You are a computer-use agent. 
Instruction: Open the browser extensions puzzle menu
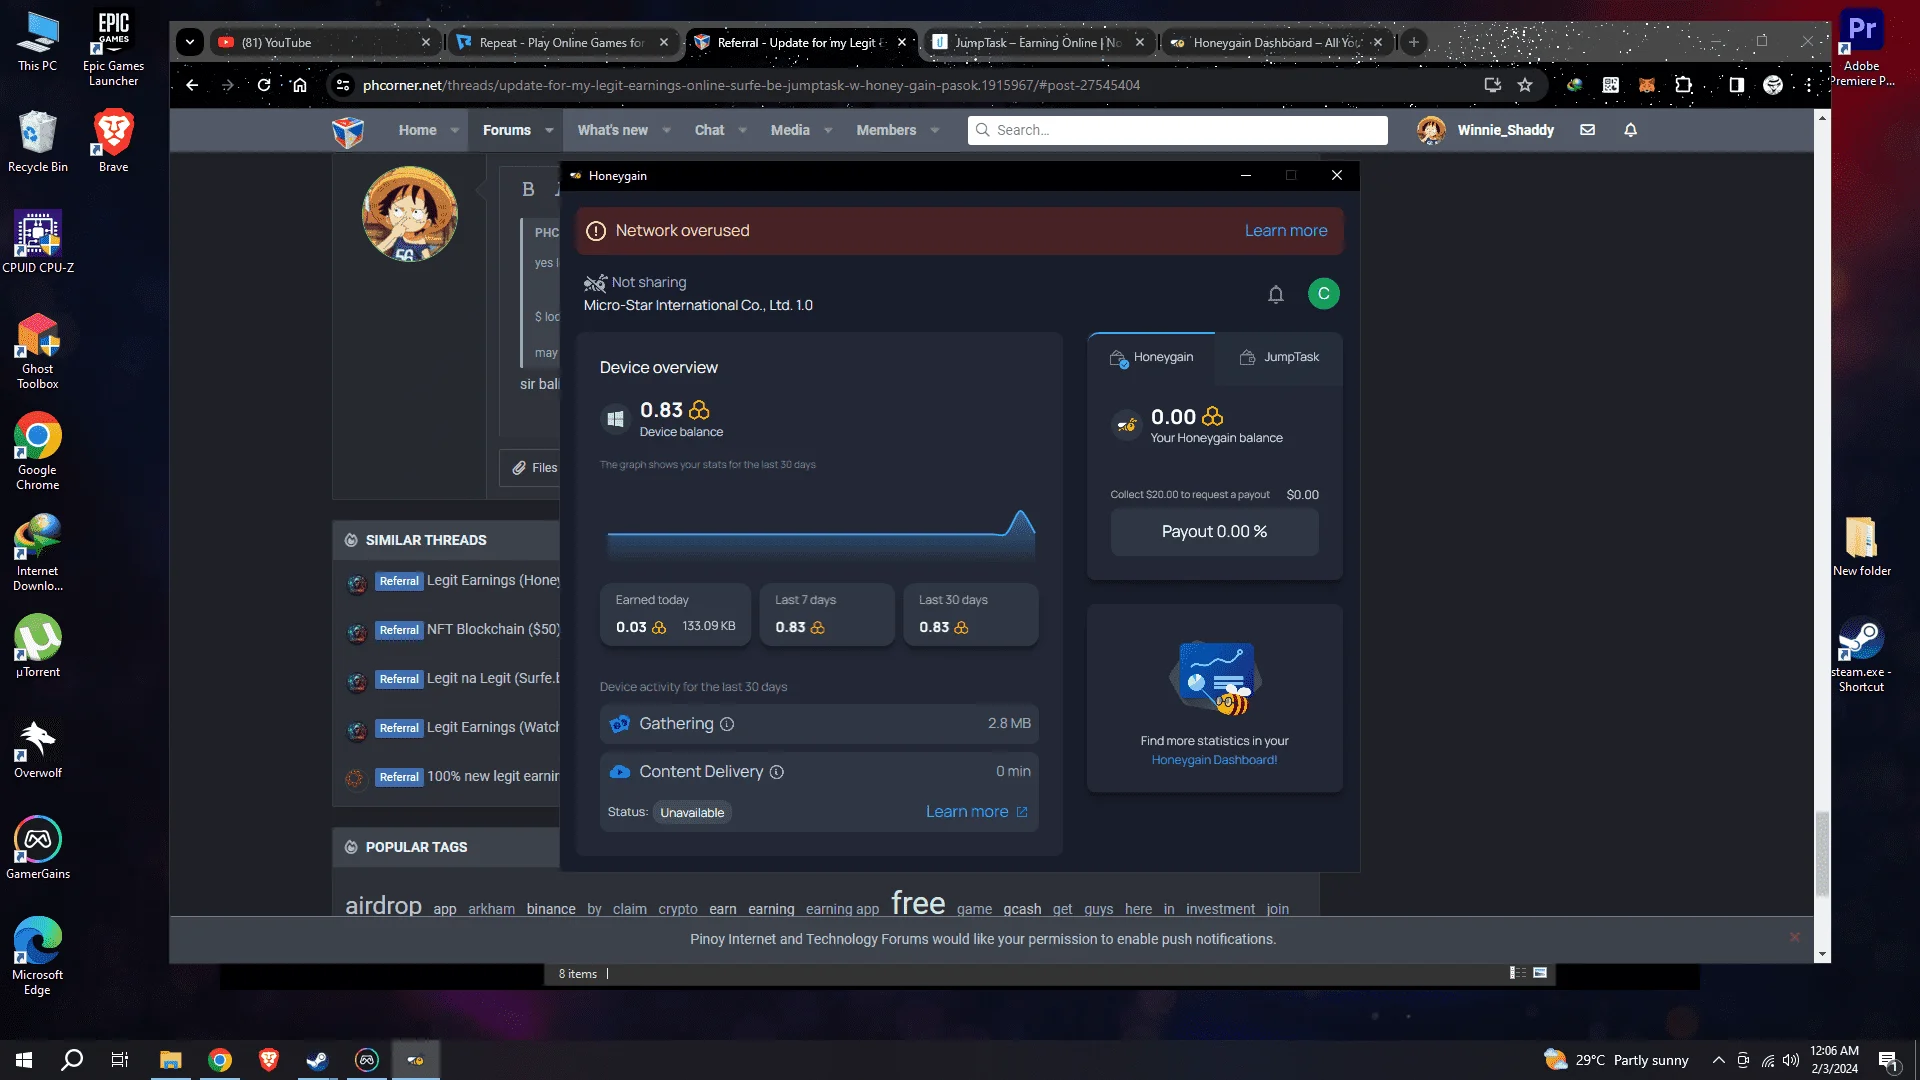tap(1684, 85)
